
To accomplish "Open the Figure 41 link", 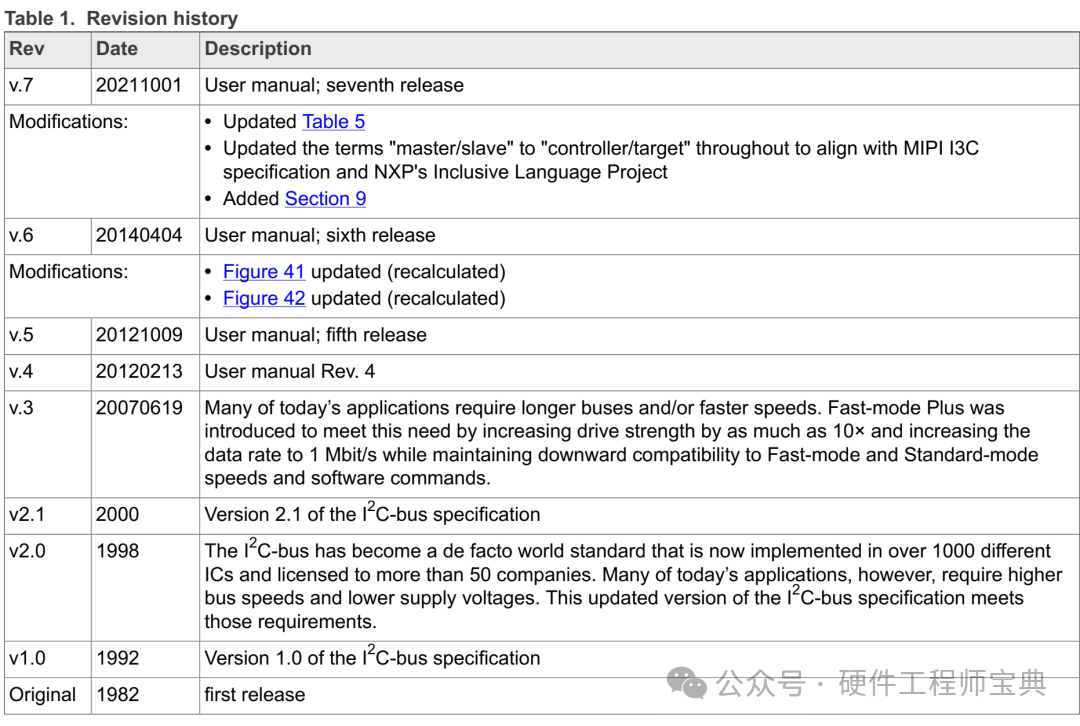I will click(264, 272).
